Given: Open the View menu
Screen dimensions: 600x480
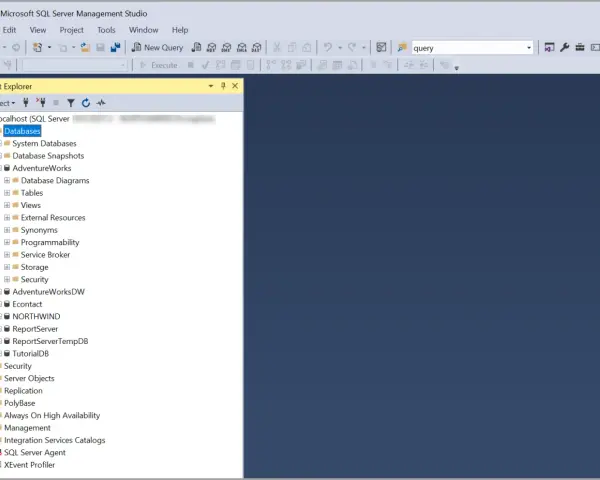Looking at the screenshot, I should [x=38, y=30].
